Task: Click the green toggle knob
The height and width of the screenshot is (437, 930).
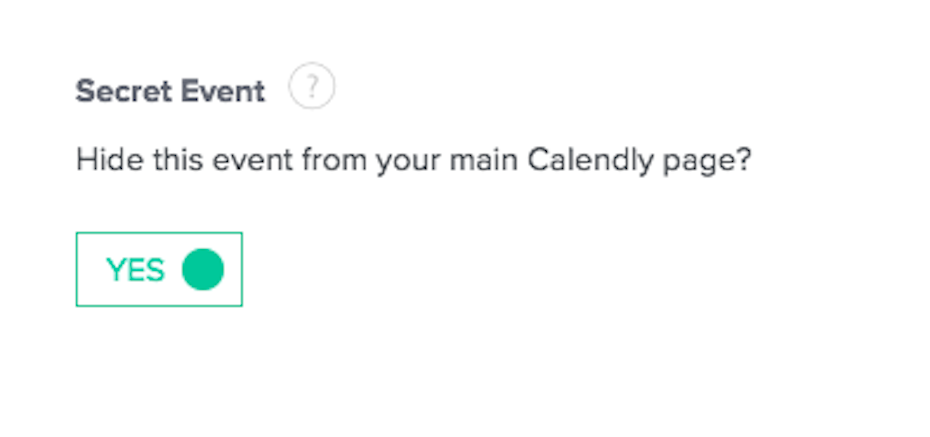Action: [202, 269]
